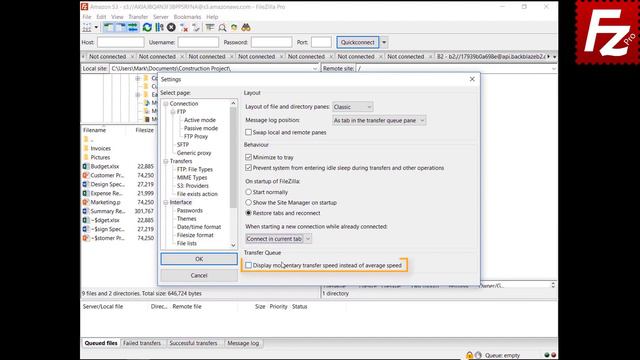Click the Disconnect from server icon

pyautogui.click(x=184, y=27)
